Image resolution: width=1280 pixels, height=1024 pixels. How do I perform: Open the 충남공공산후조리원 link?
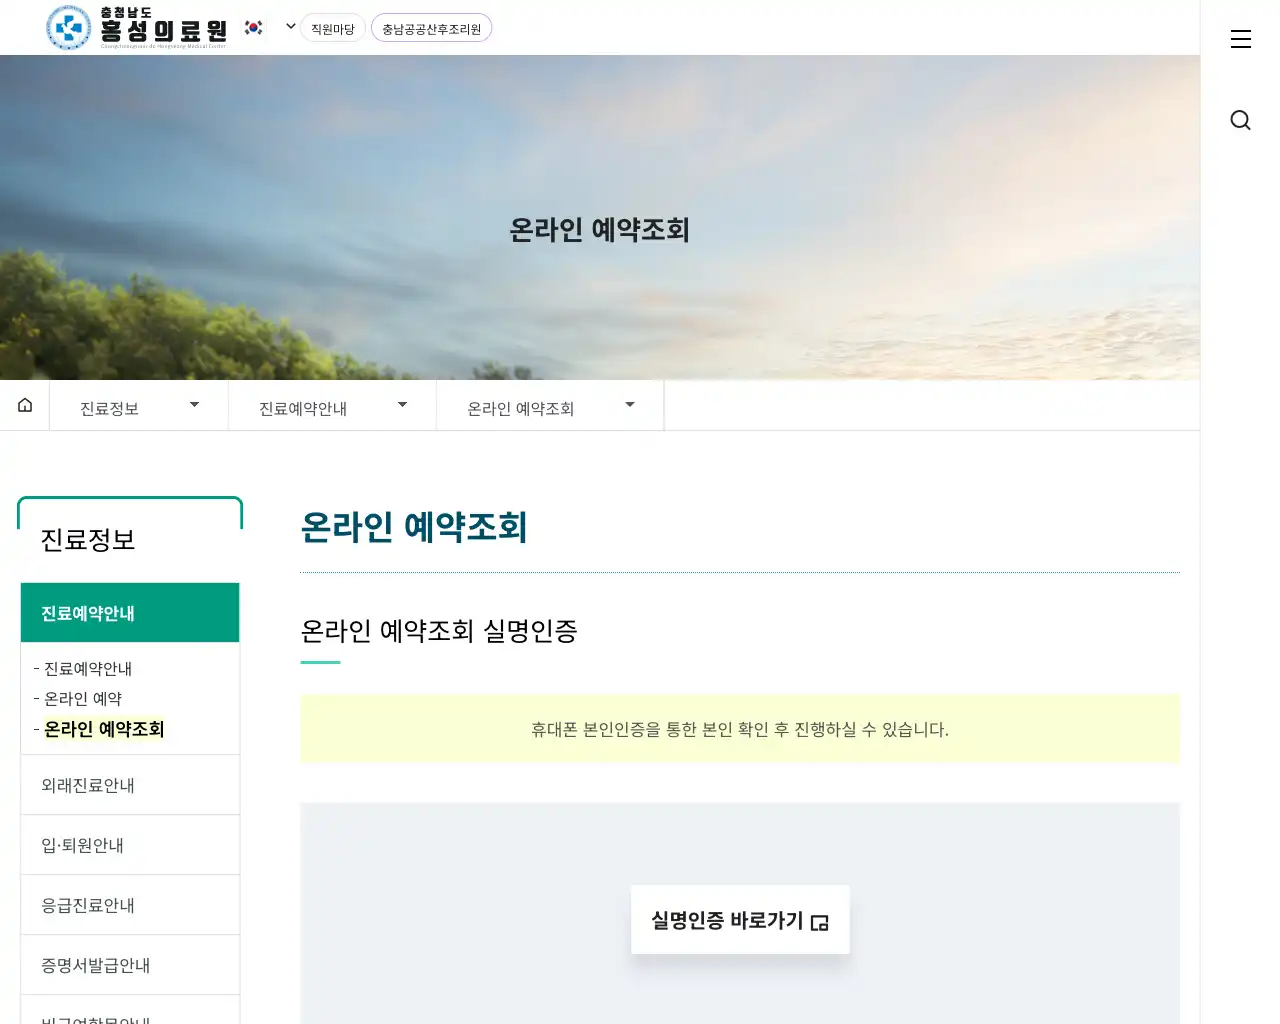(x=431, y=29)
